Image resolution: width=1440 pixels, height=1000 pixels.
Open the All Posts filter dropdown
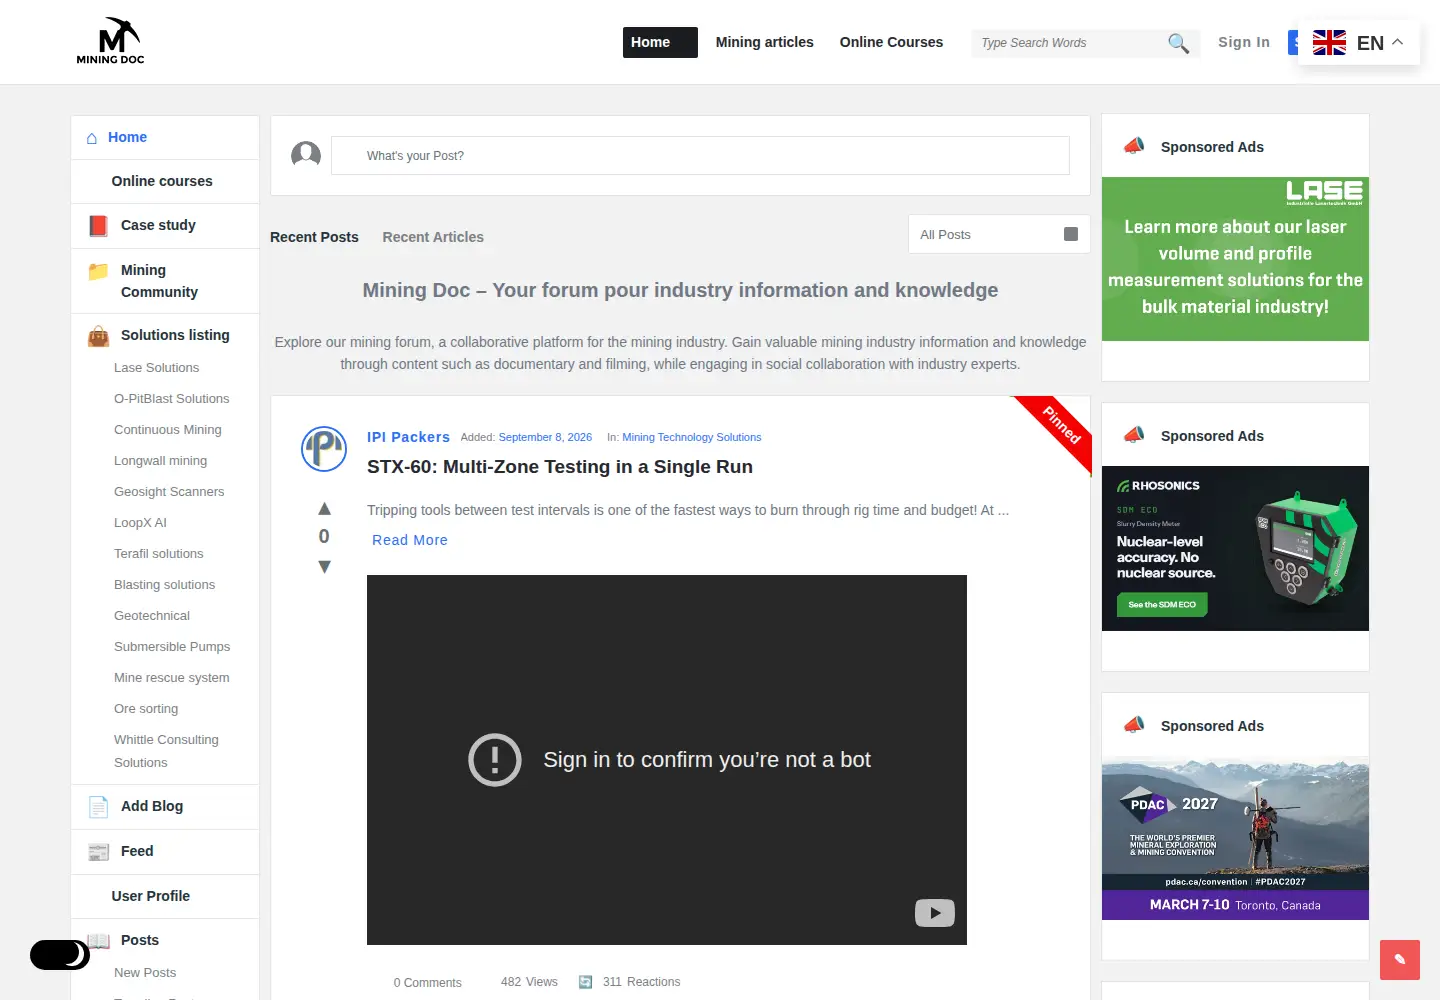999,234
